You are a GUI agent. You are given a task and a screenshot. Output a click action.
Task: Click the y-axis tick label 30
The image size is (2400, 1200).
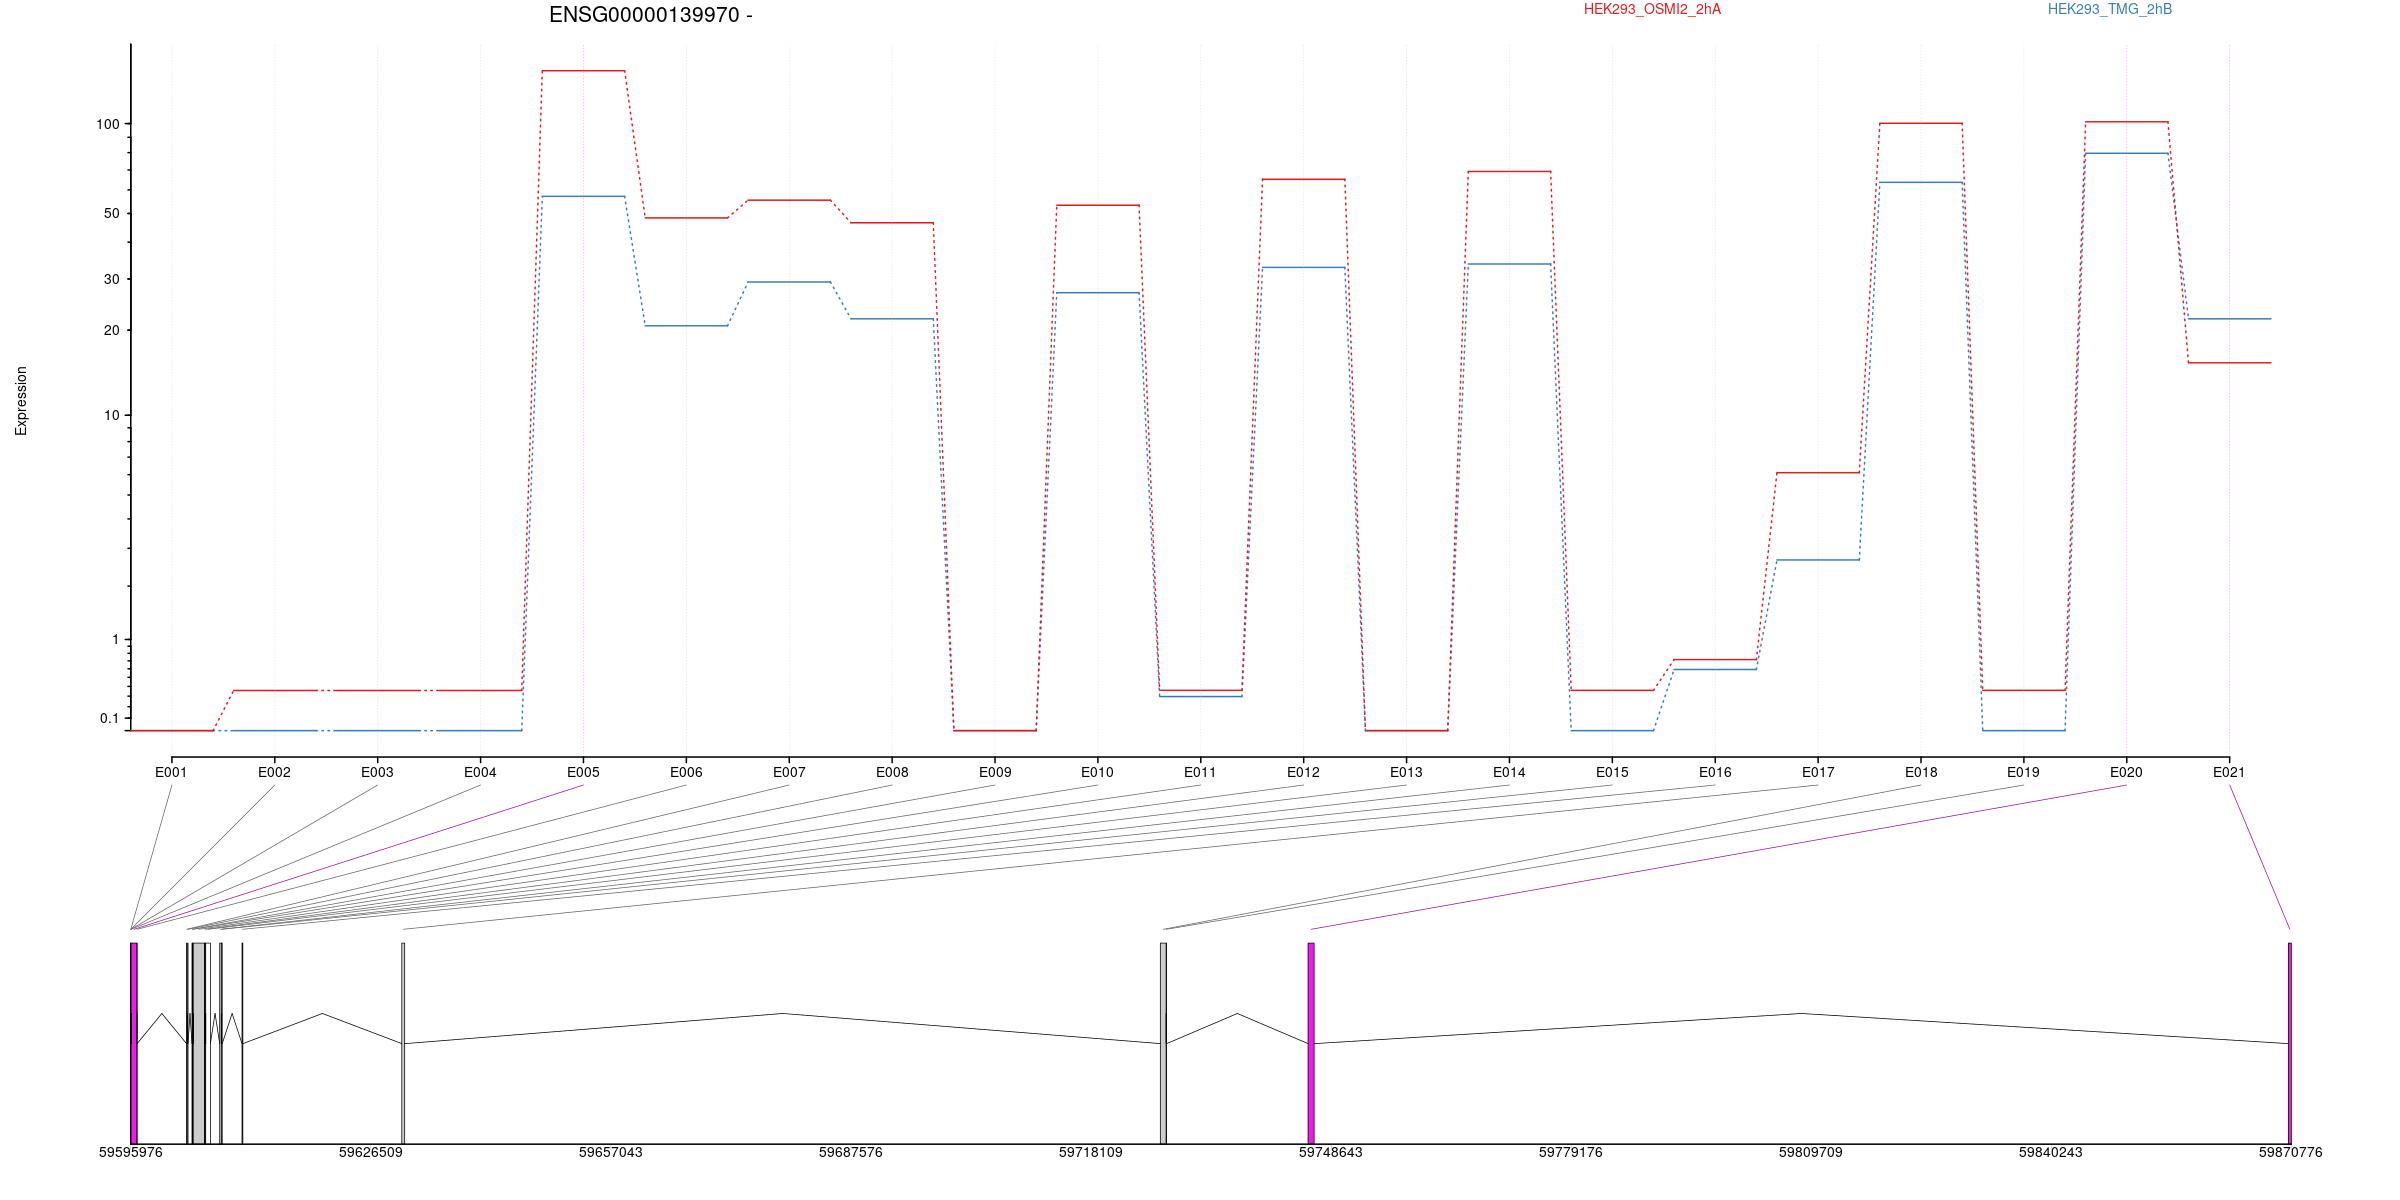(x=111, y=279)
